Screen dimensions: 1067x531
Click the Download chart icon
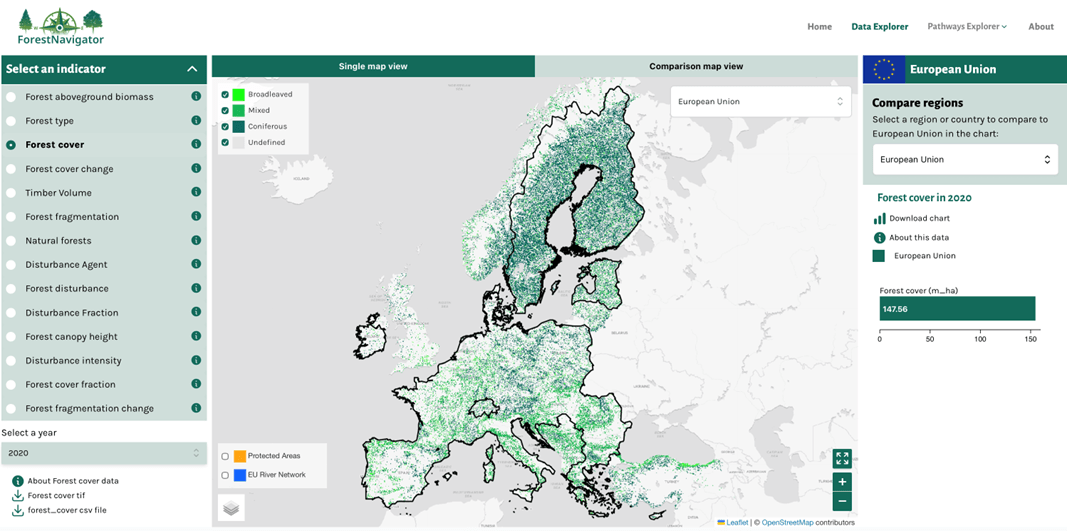click(x=879, y=218)
